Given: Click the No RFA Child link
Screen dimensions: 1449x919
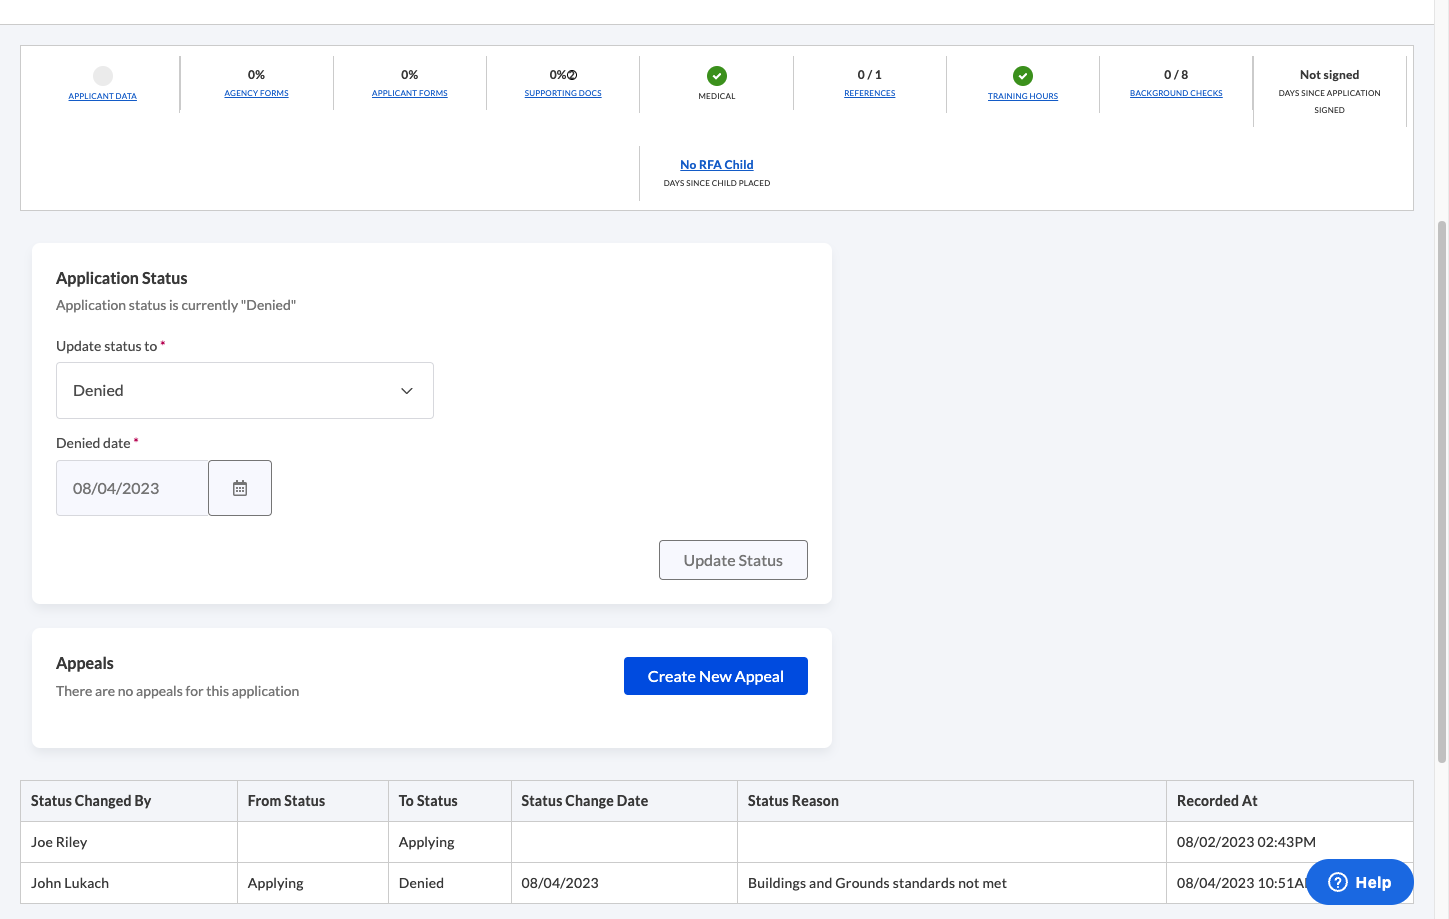Looking at the screenshot, I should point(717,165).
